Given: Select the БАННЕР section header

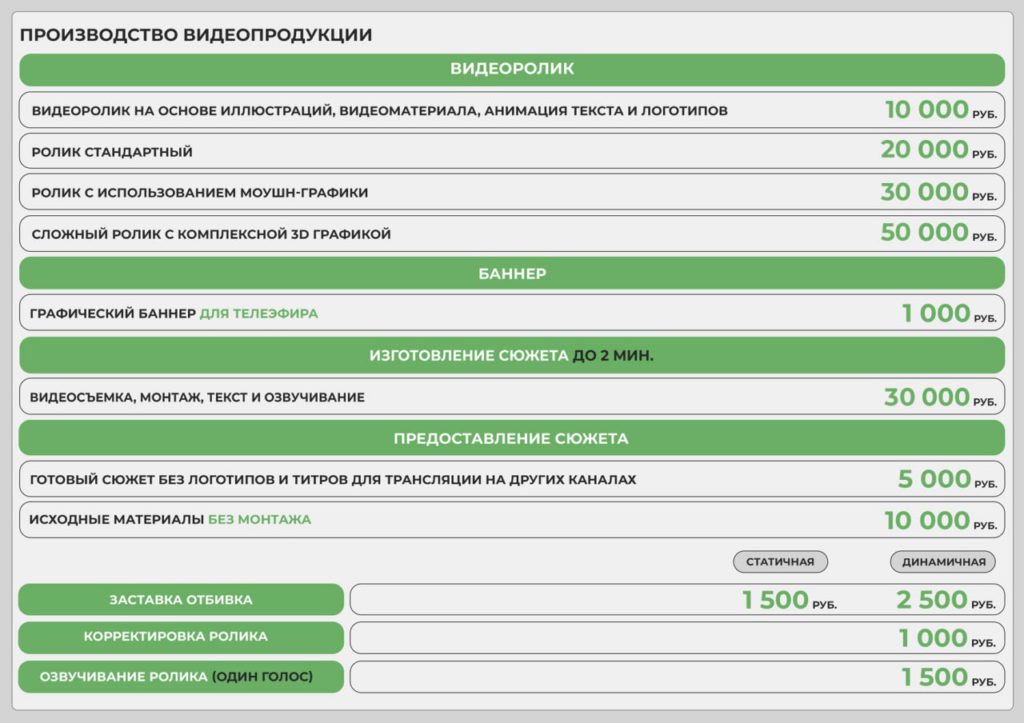Looking at the screenshot, I should pos(511,273).
